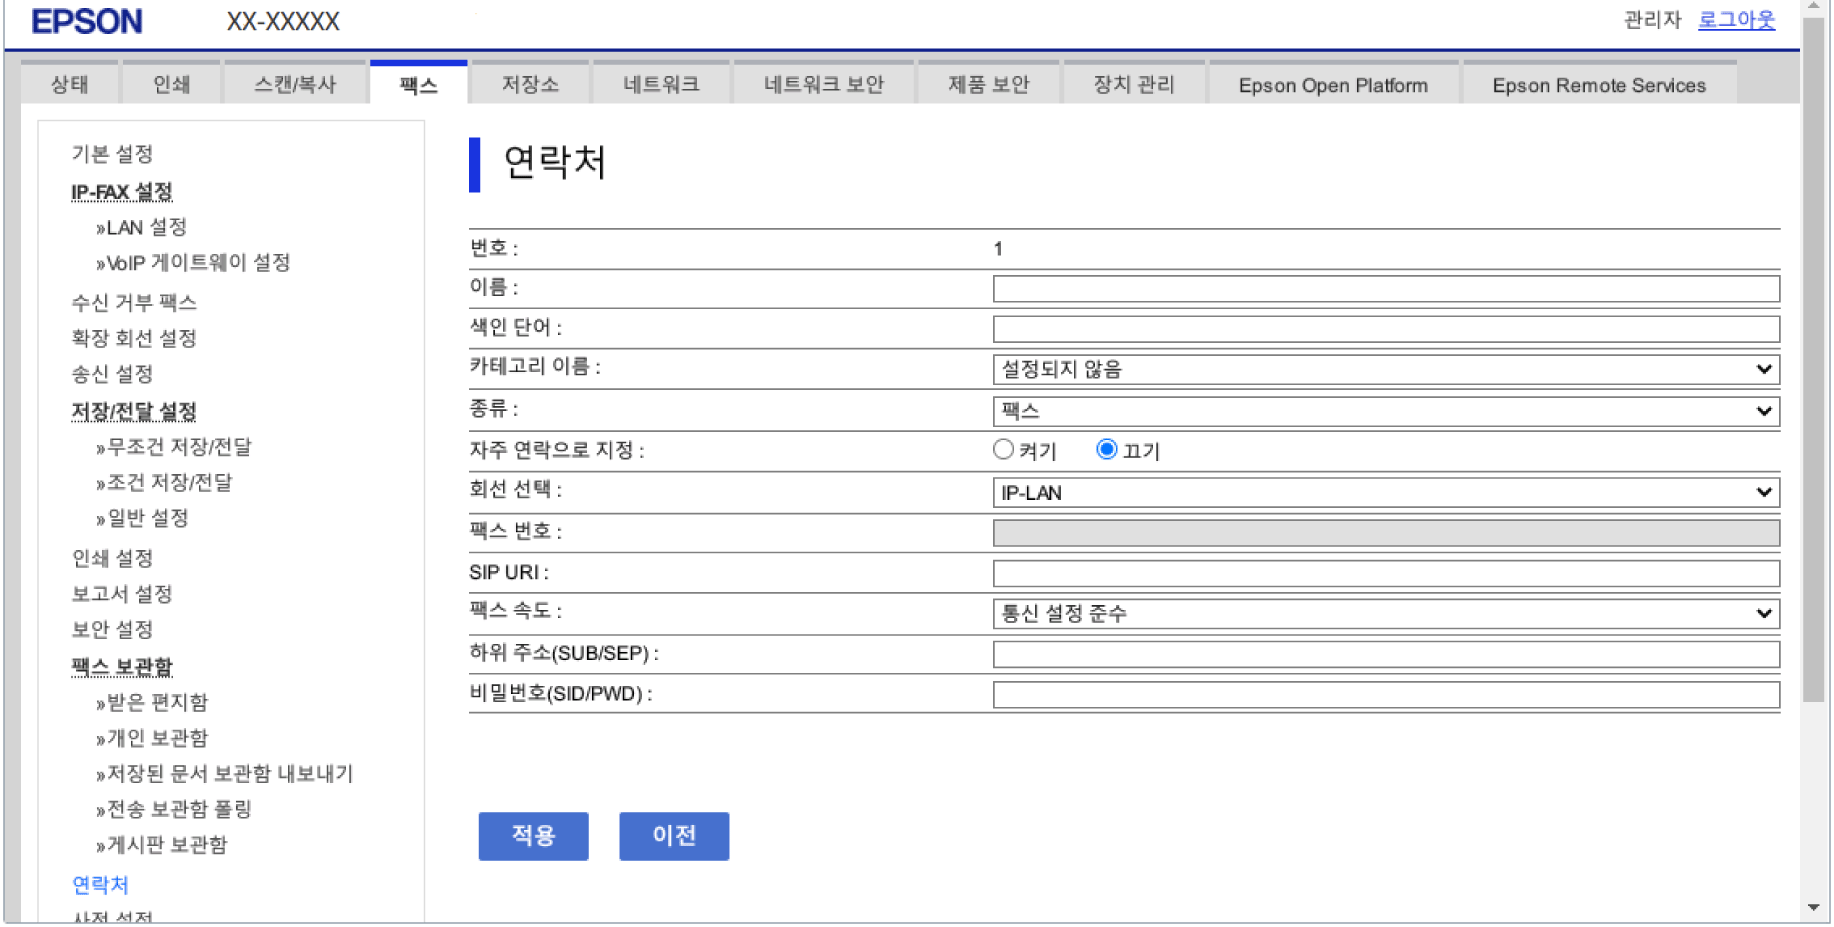Click the EPSON logo
The width and height of the screenshot is (1834, 927).
(x=87, y=22)
